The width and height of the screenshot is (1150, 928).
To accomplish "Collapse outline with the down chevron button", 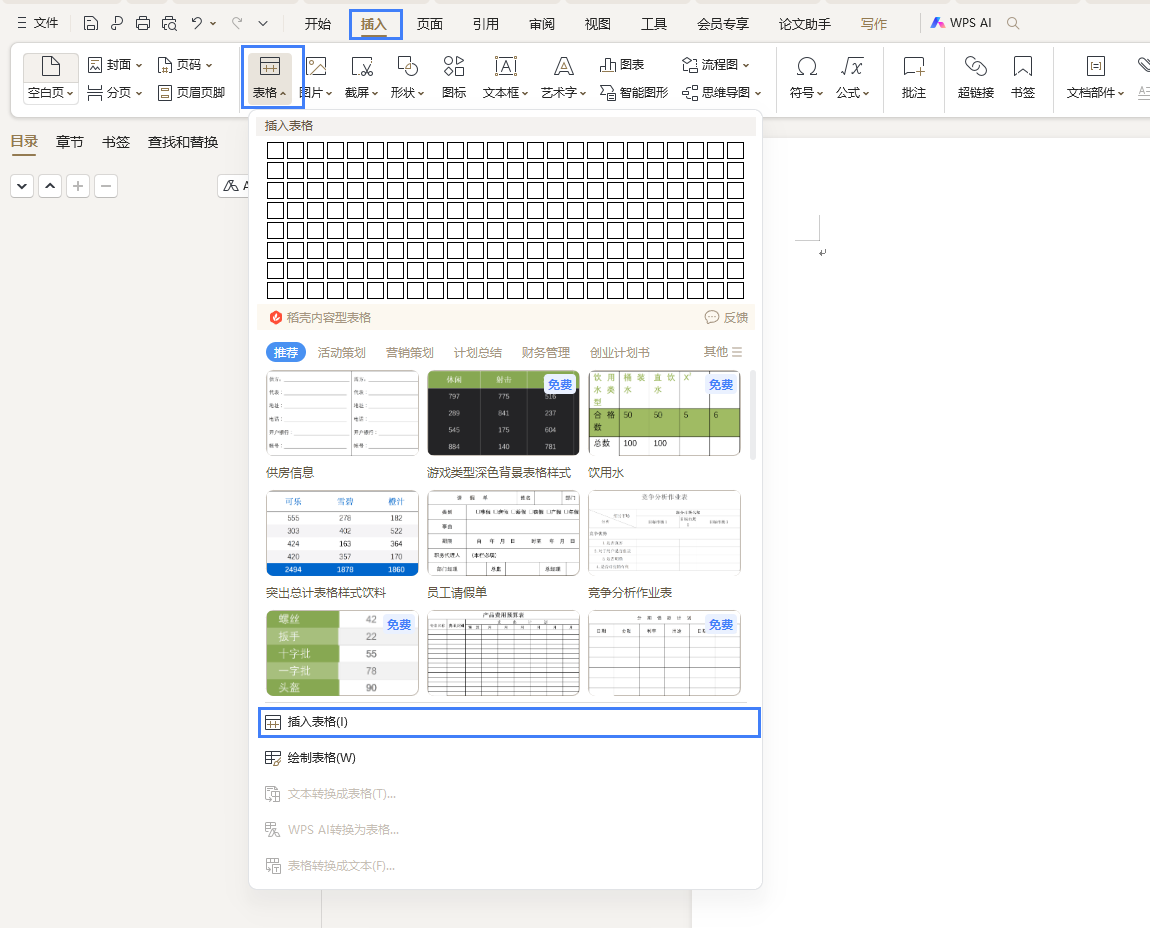I will coord(22,186).
